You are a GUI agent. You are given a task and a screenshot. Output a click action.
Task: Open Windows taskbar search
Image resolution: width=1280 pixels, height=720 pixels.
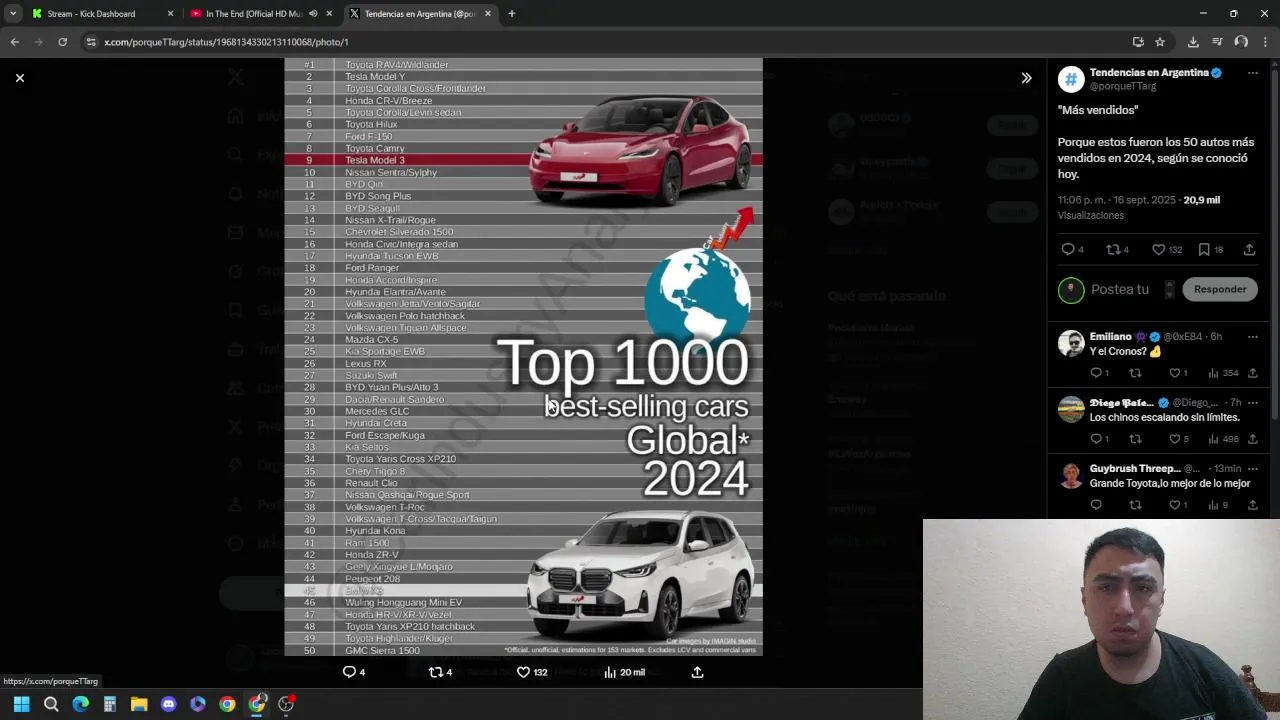51,704
